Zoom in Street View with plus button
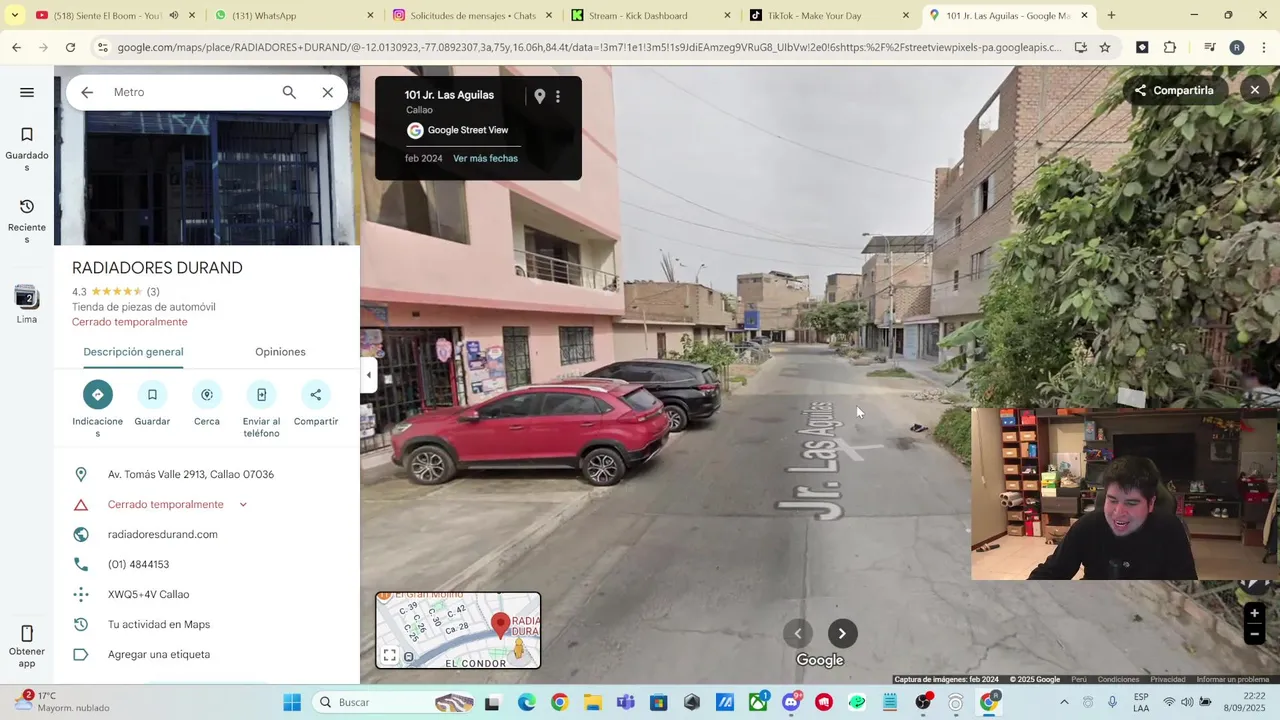This screenshot has width=1280, height=720. click(x=1254, y=614)
